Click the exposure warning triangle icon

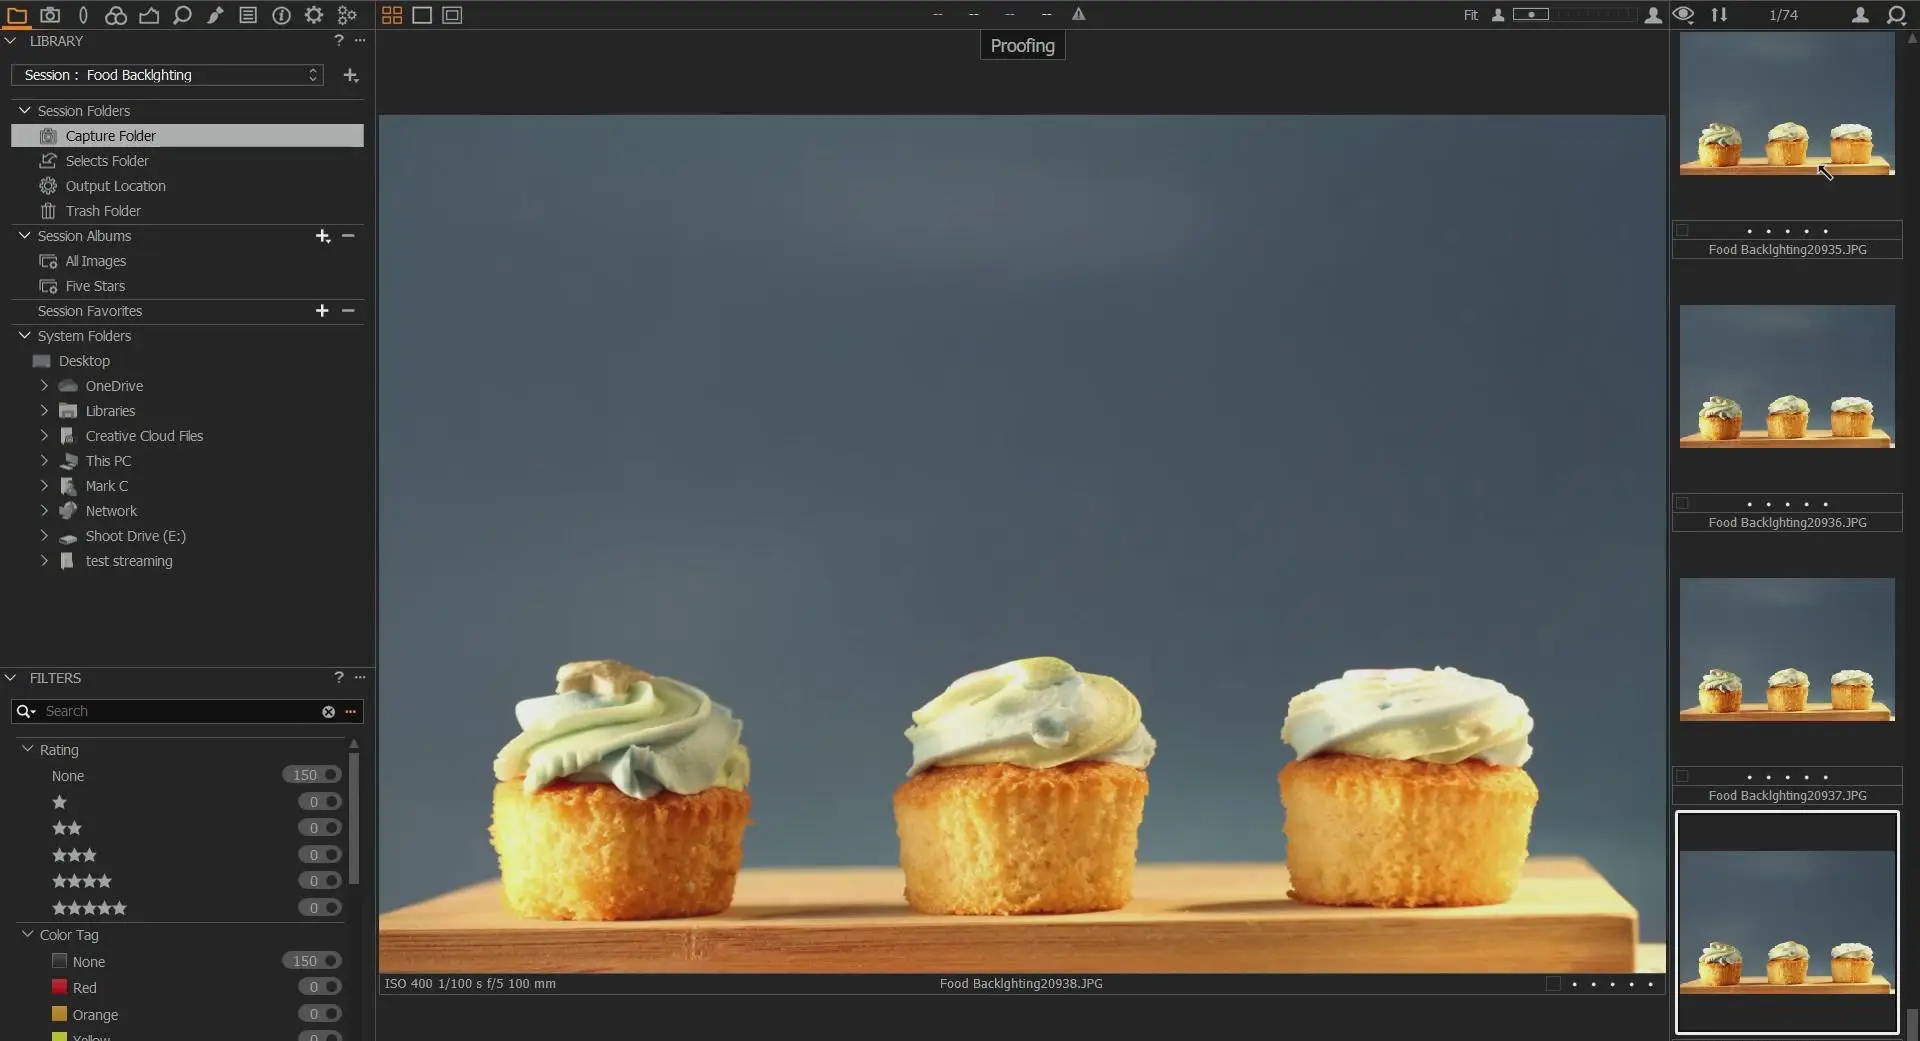click(1078, 14)
